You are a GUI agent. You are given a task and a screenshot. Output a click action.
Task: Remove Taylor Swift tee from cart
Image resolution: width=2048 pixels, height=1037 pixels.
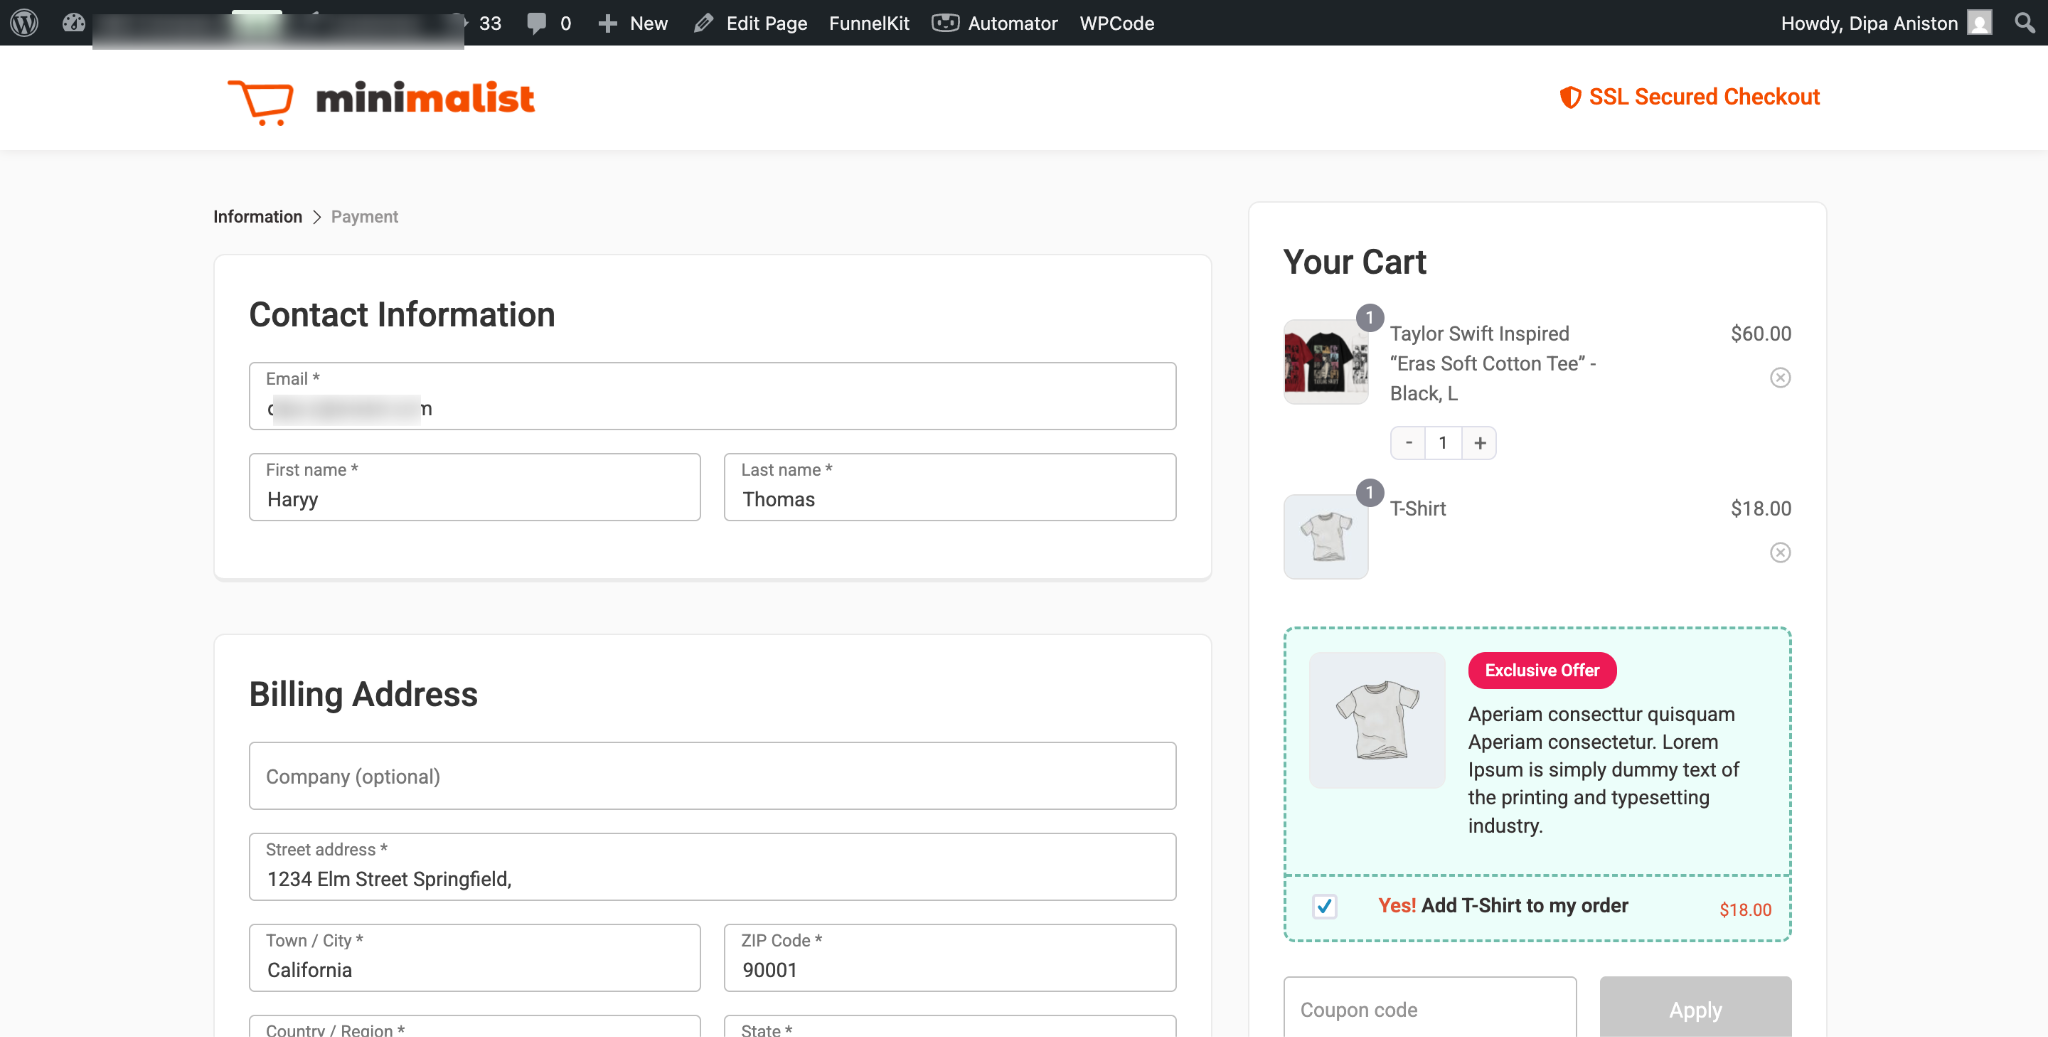point(1780,378)
